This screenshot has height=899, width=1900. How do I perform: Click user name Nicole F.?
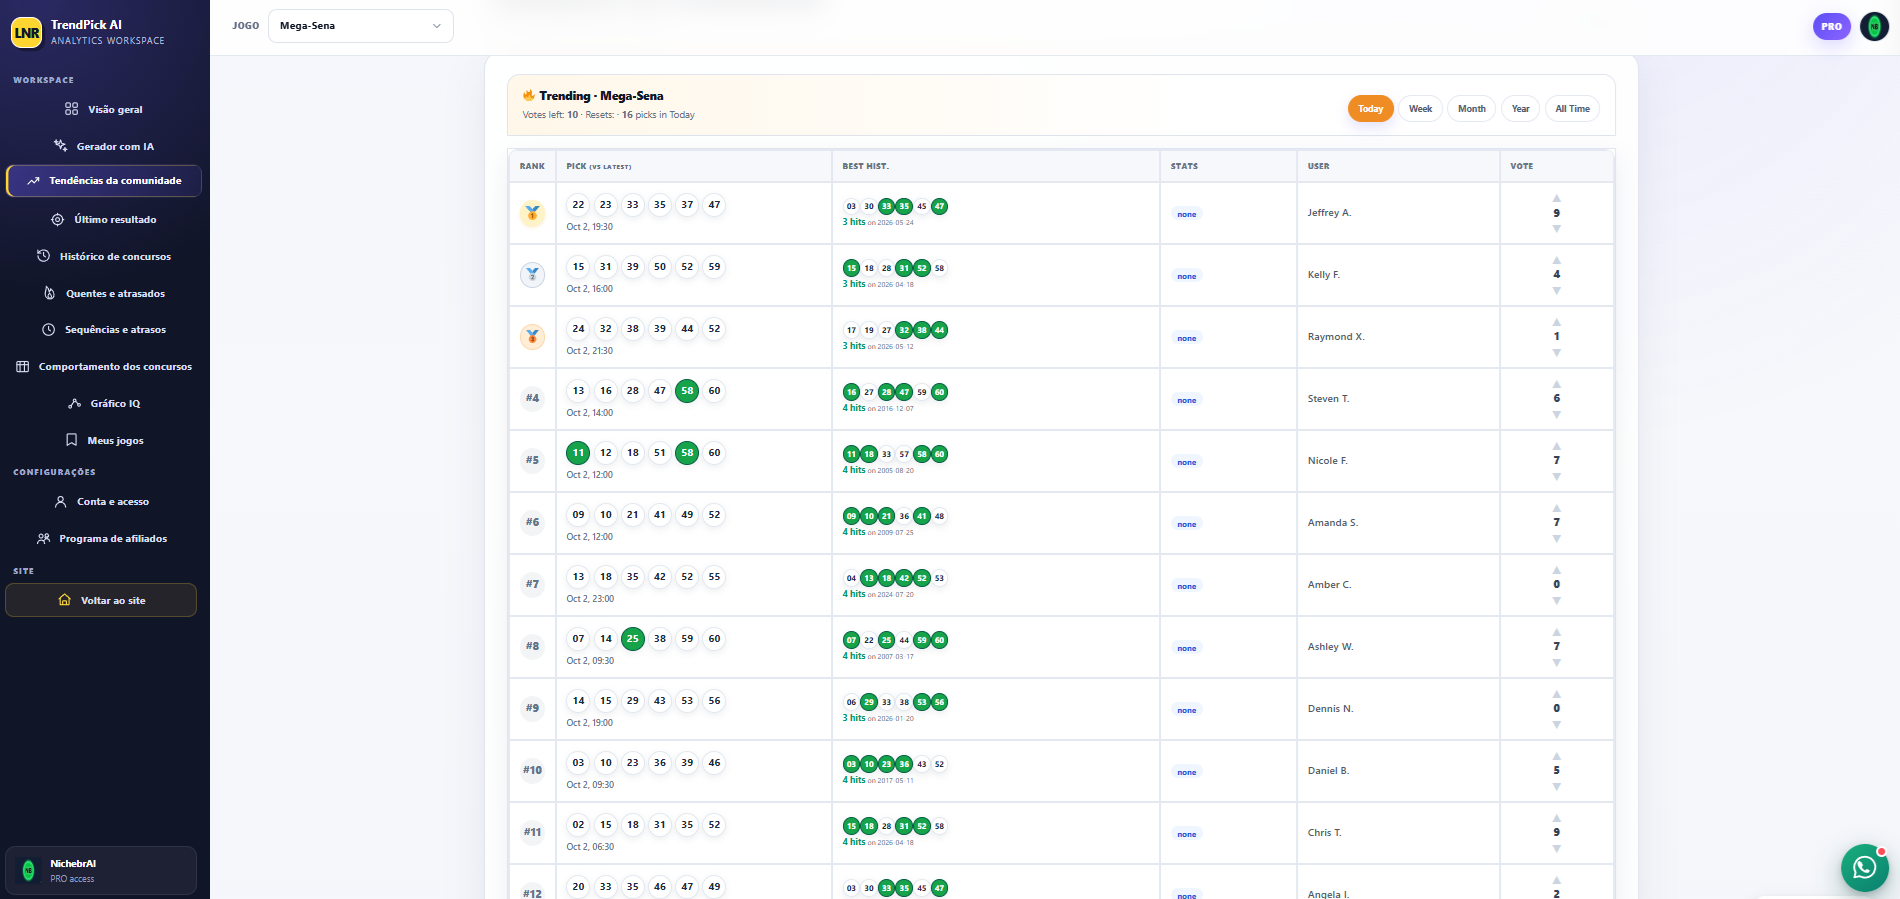[x=1327, y=461]
